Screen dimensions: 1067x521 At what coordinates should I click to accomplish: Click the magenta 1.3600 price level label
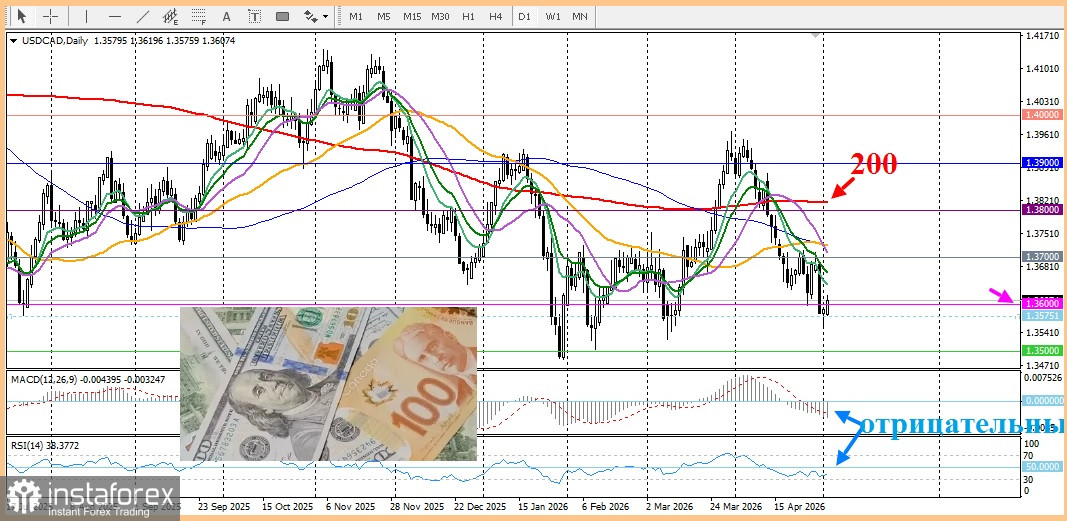click(1041, 303)
